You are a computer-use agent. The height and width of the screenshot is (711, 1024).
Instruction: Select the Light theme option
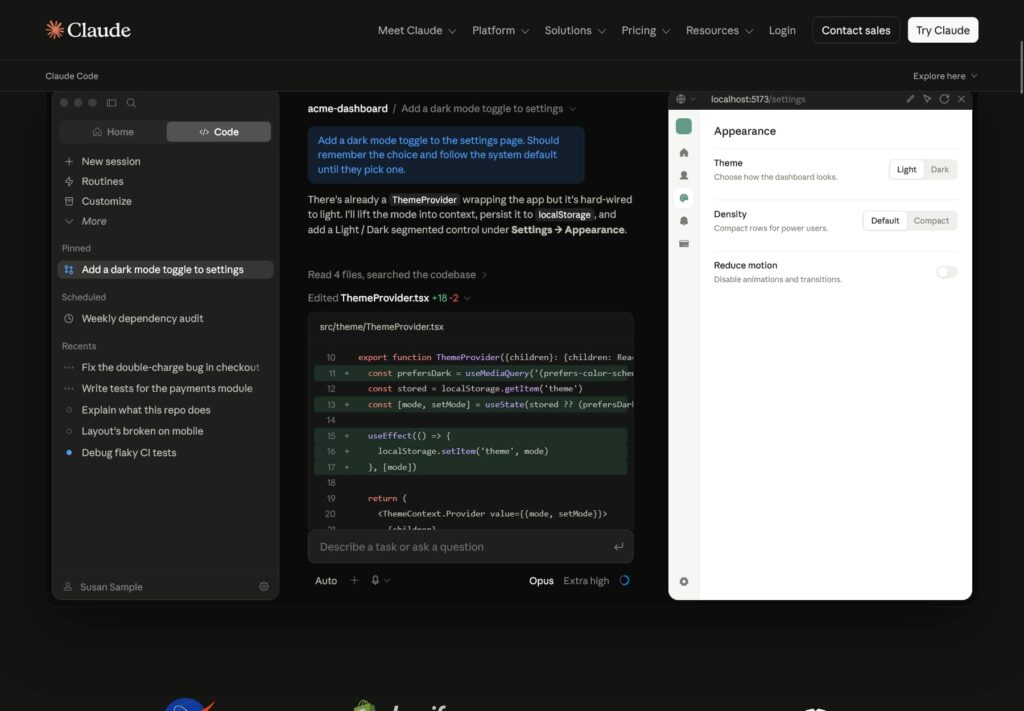906,169
